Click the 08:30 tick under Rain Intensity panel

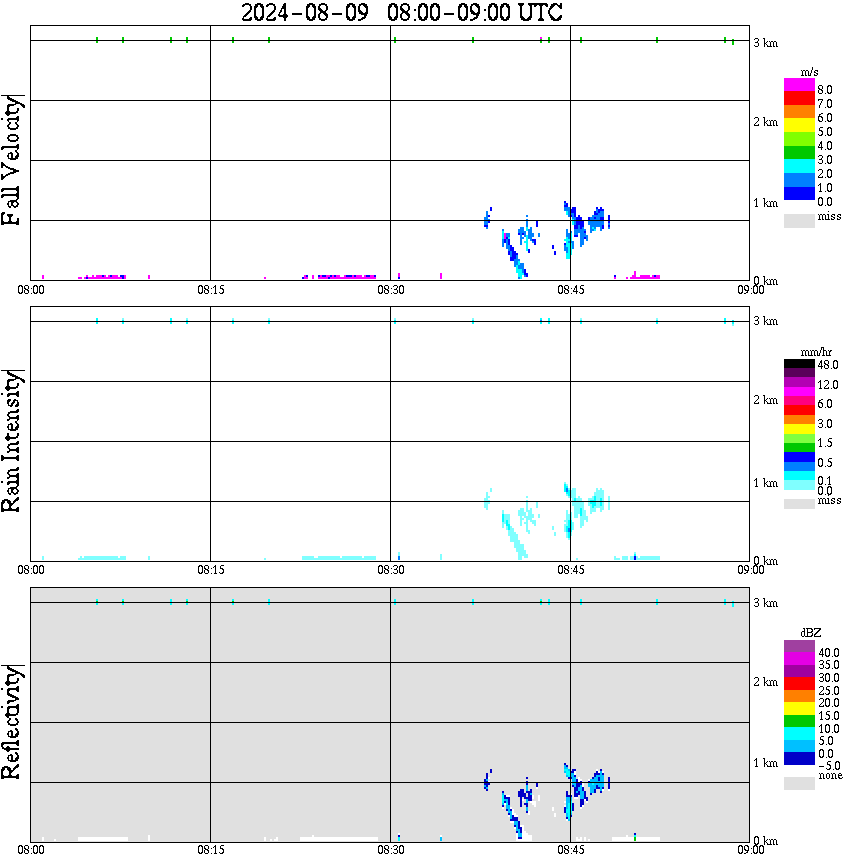(x=391, y=570)
